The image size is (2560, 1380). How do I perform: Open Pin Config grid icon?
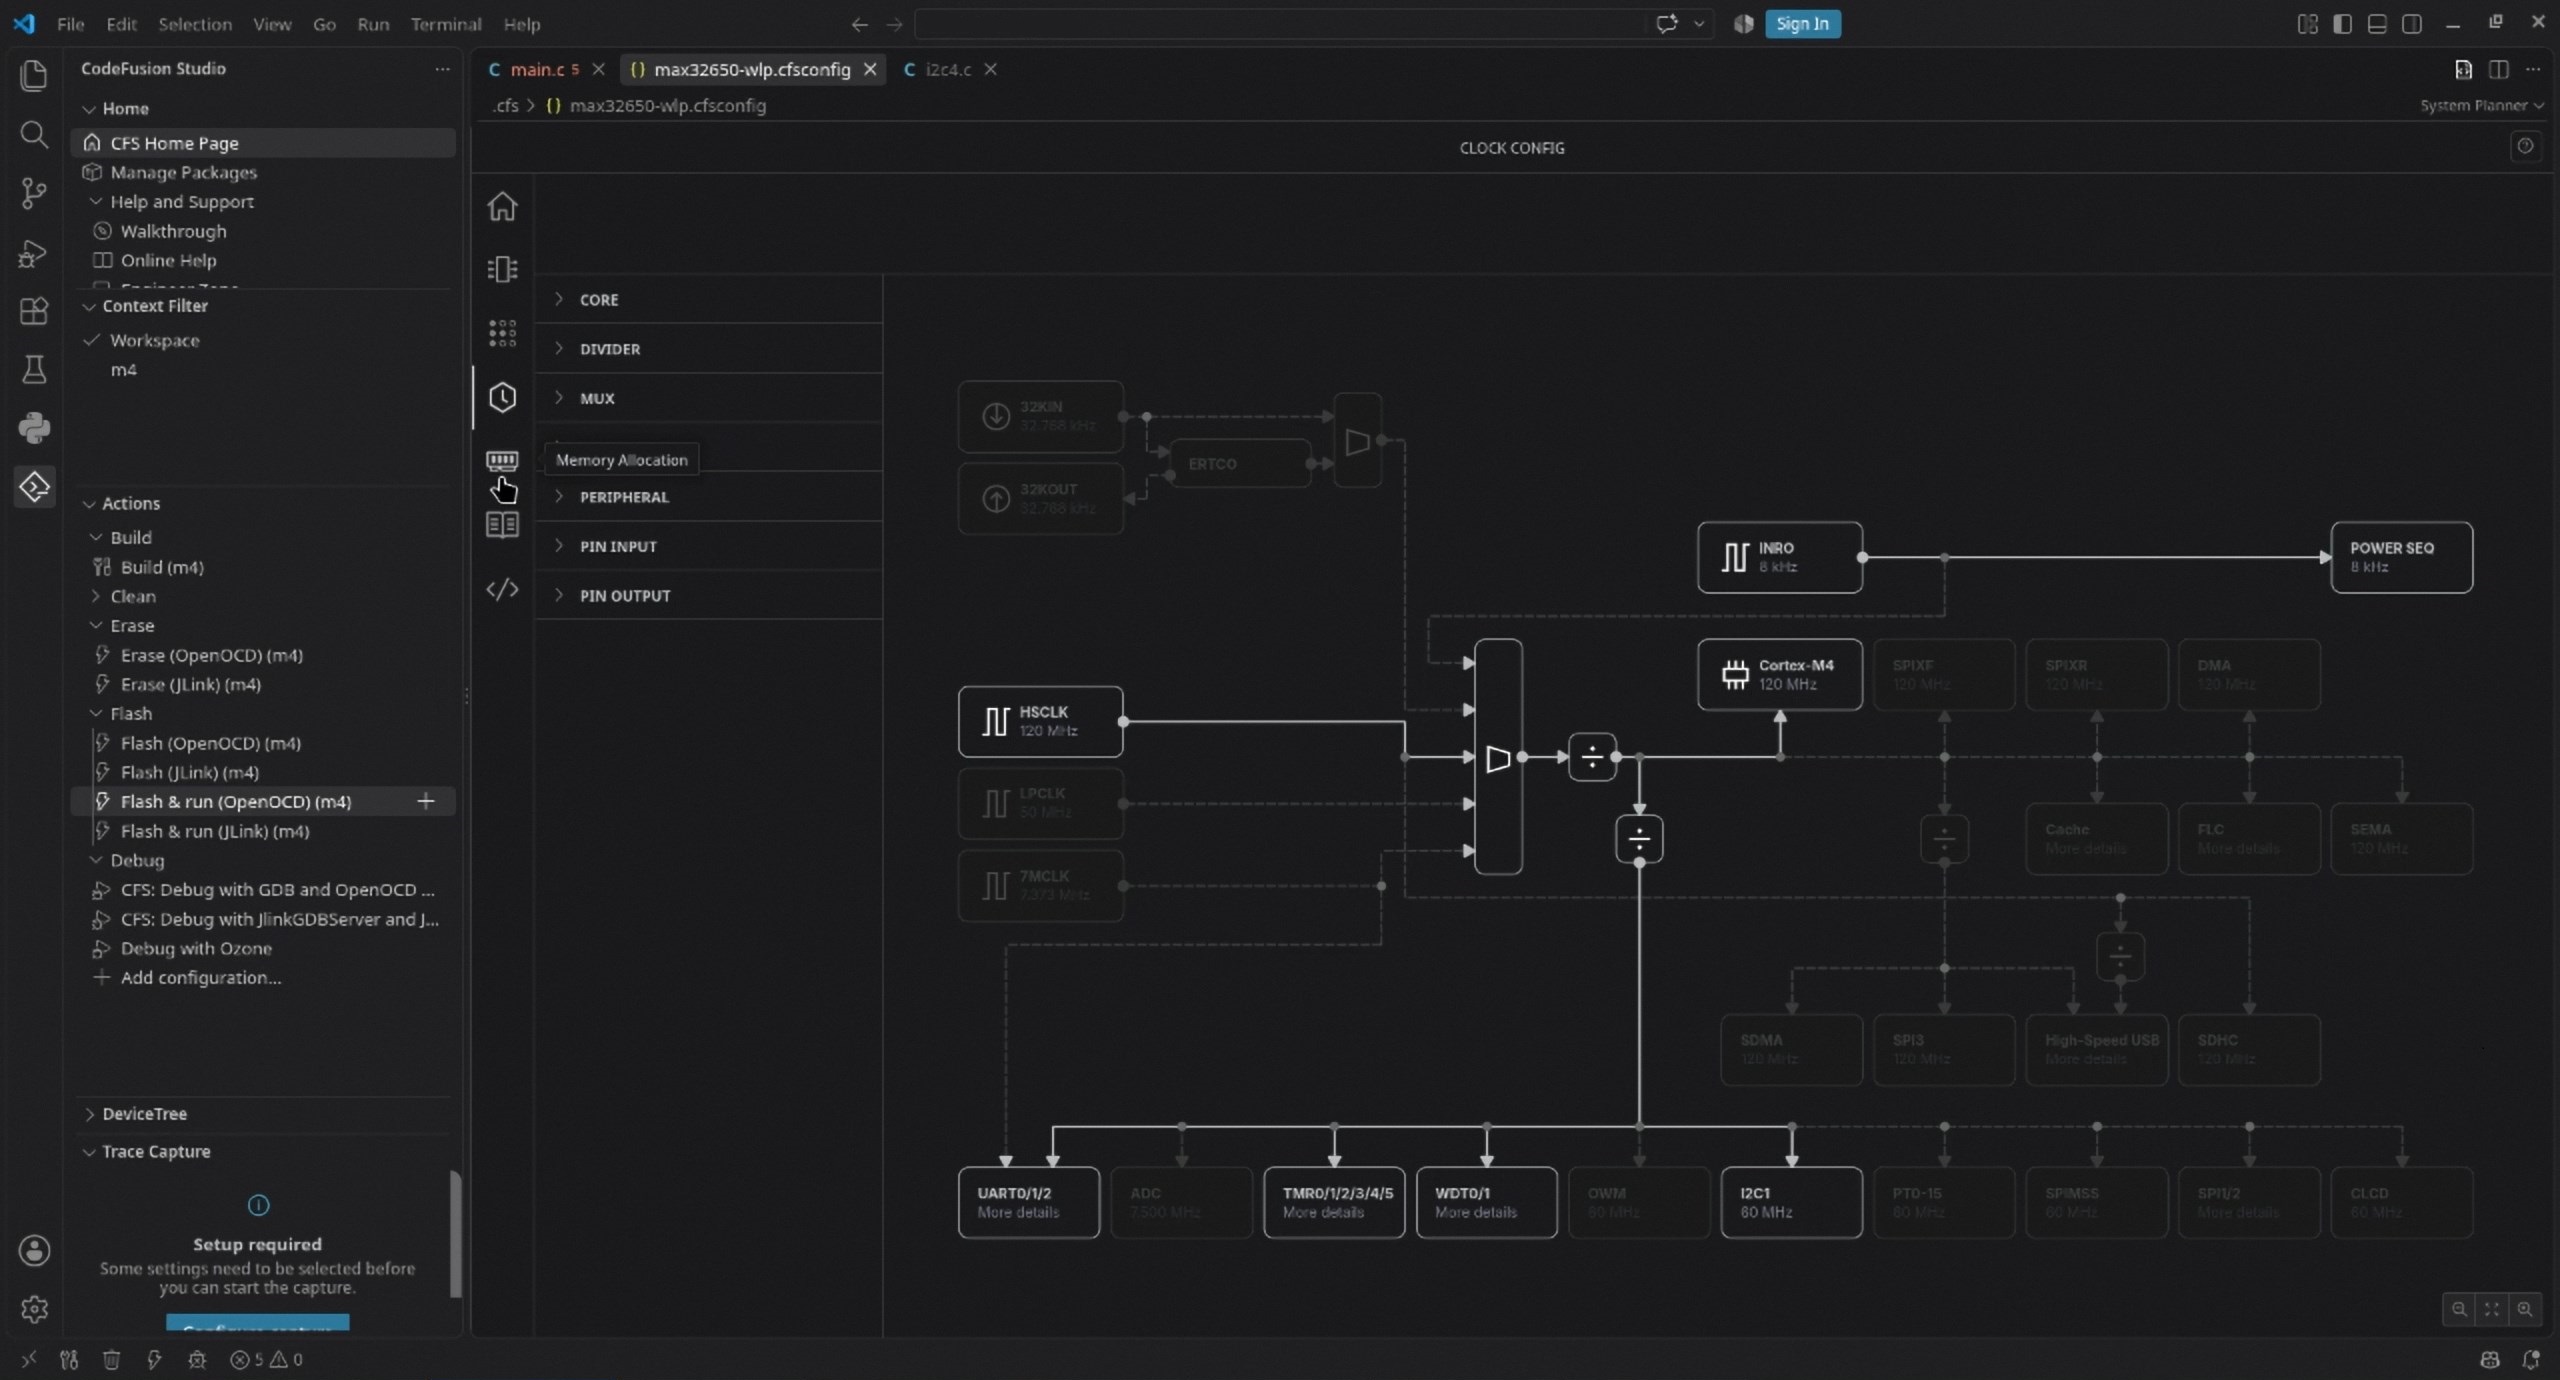pos(502,333)
